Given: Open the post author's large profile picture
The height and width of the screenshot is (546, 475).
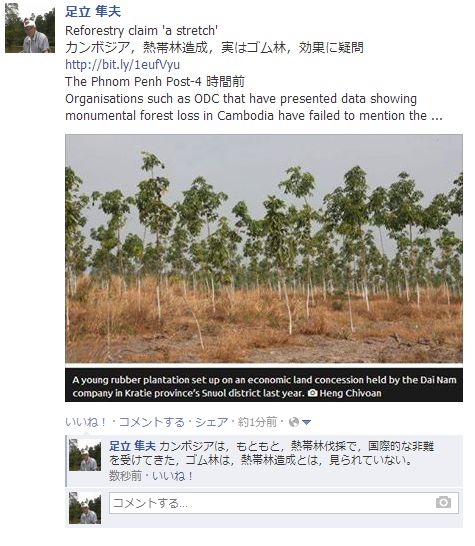Looking at the screenshot, I should pyautogui.click(x=30, y=28).
